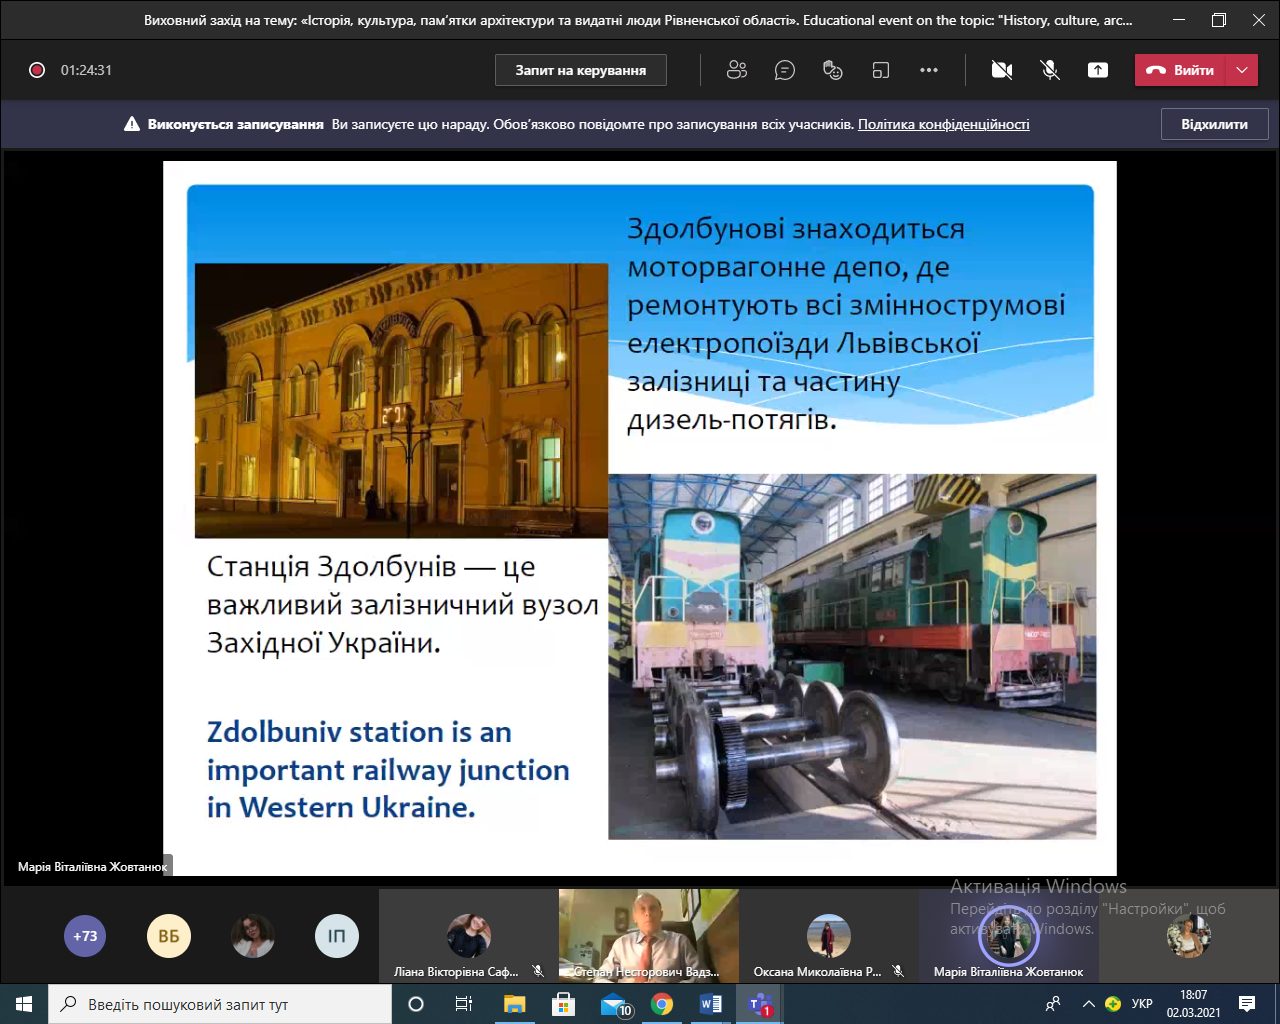This screenshot has width=1280, height=1024.
Task: Open raise hand and reactions
Action: (x=832, y=70)
